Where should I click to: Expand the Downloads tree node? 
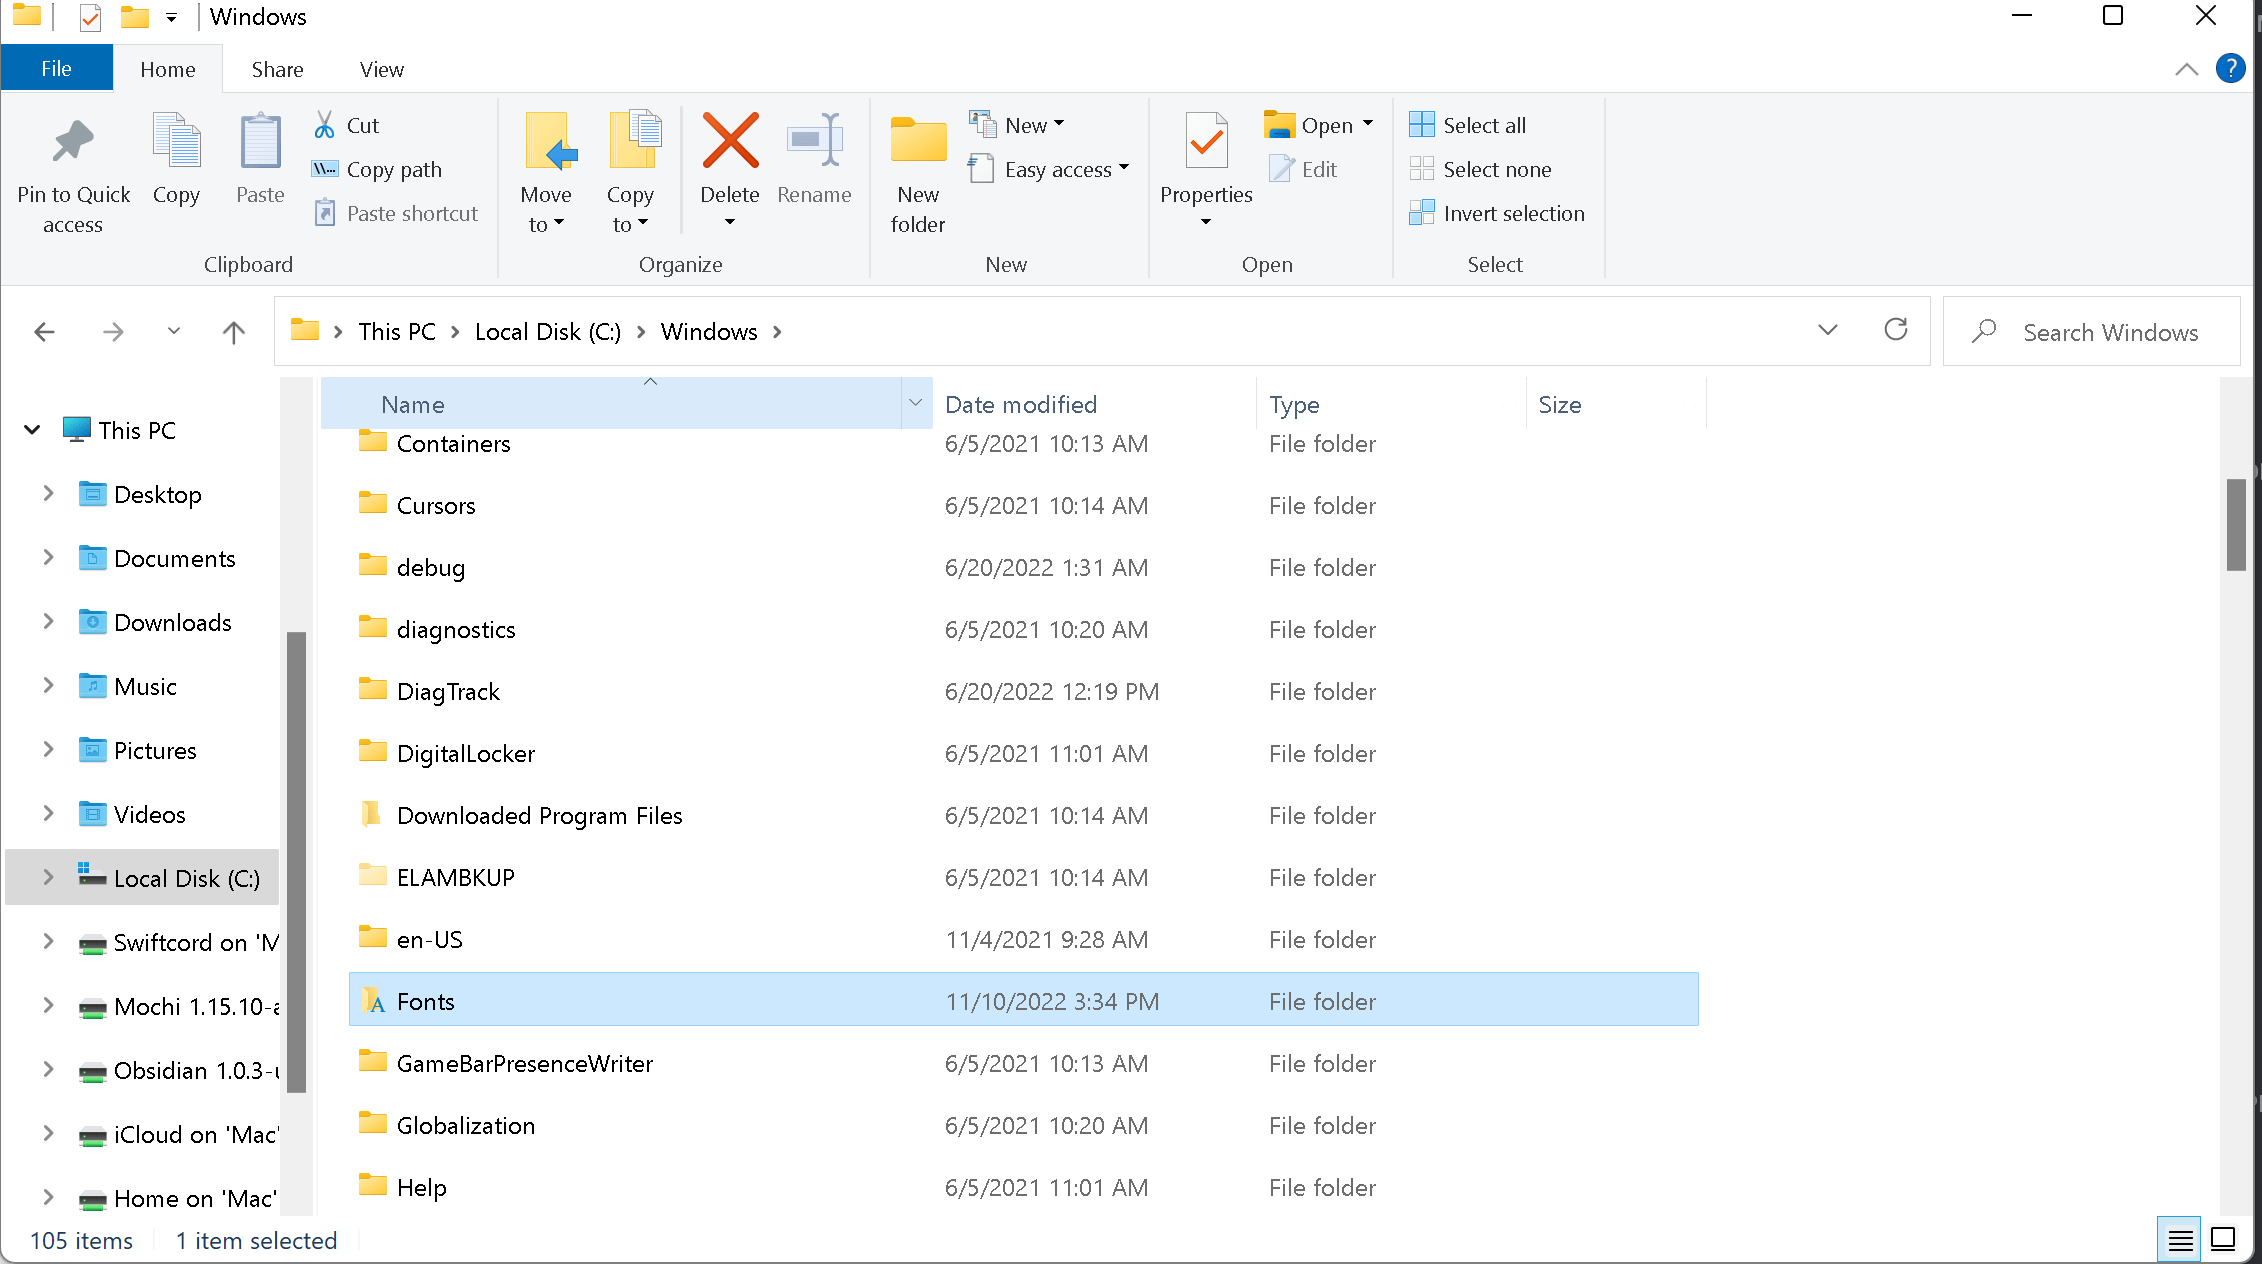coord(48,622)
